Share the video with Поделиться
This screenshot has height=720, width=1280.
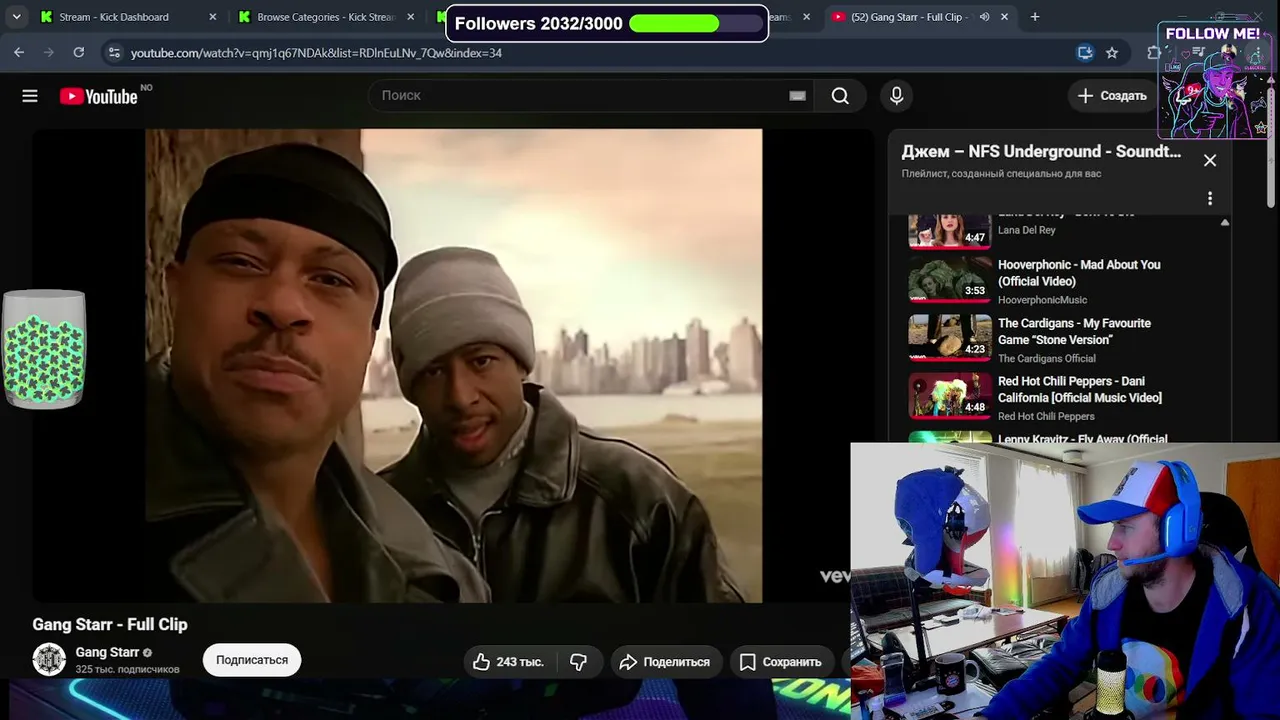[665, 662]
